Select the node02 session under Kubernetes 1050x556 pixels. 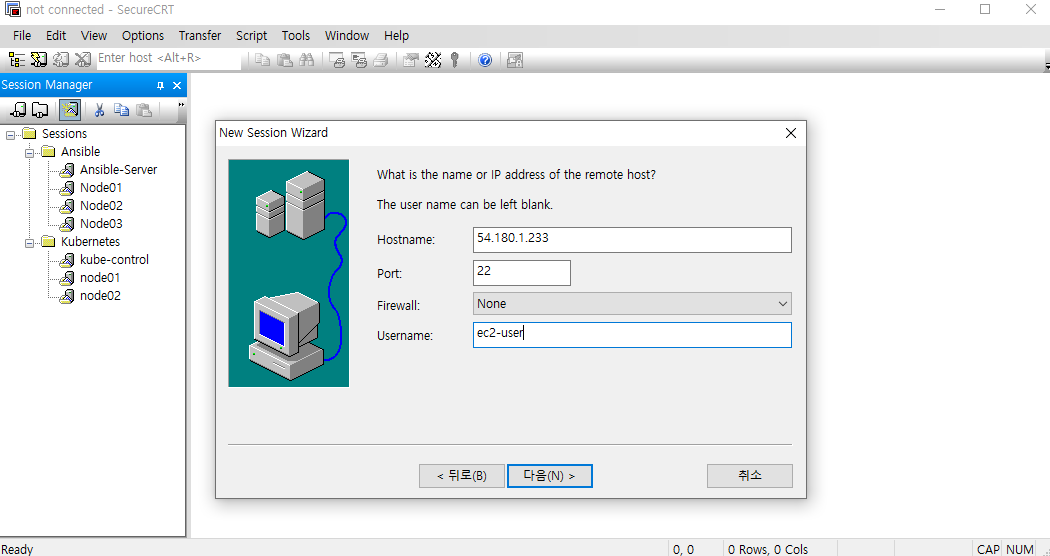pyautogui.click(x=100, y=296)
